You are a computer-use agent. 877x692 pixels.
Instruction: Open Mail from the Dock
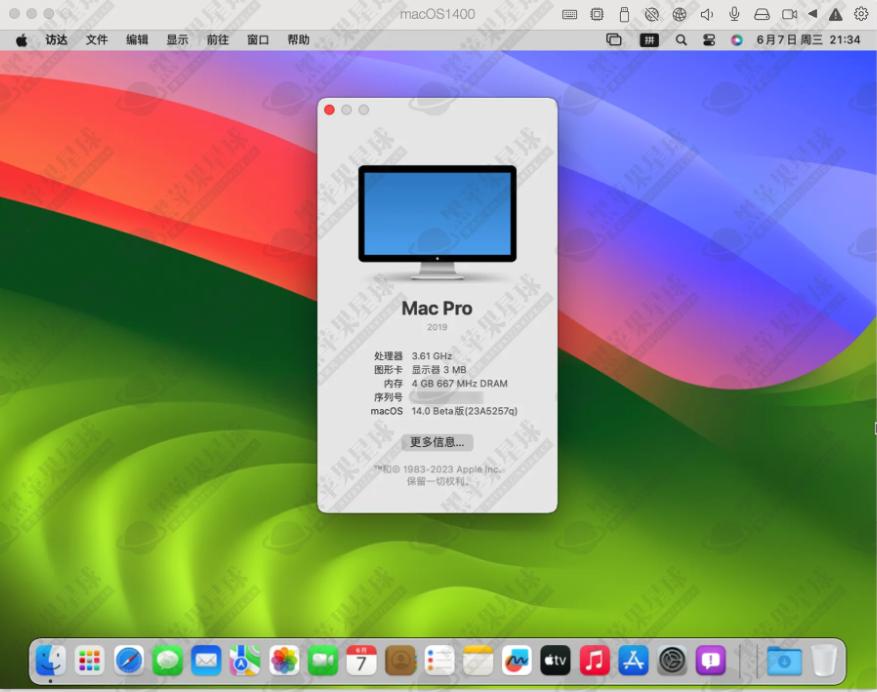click(x=206, y=661)
